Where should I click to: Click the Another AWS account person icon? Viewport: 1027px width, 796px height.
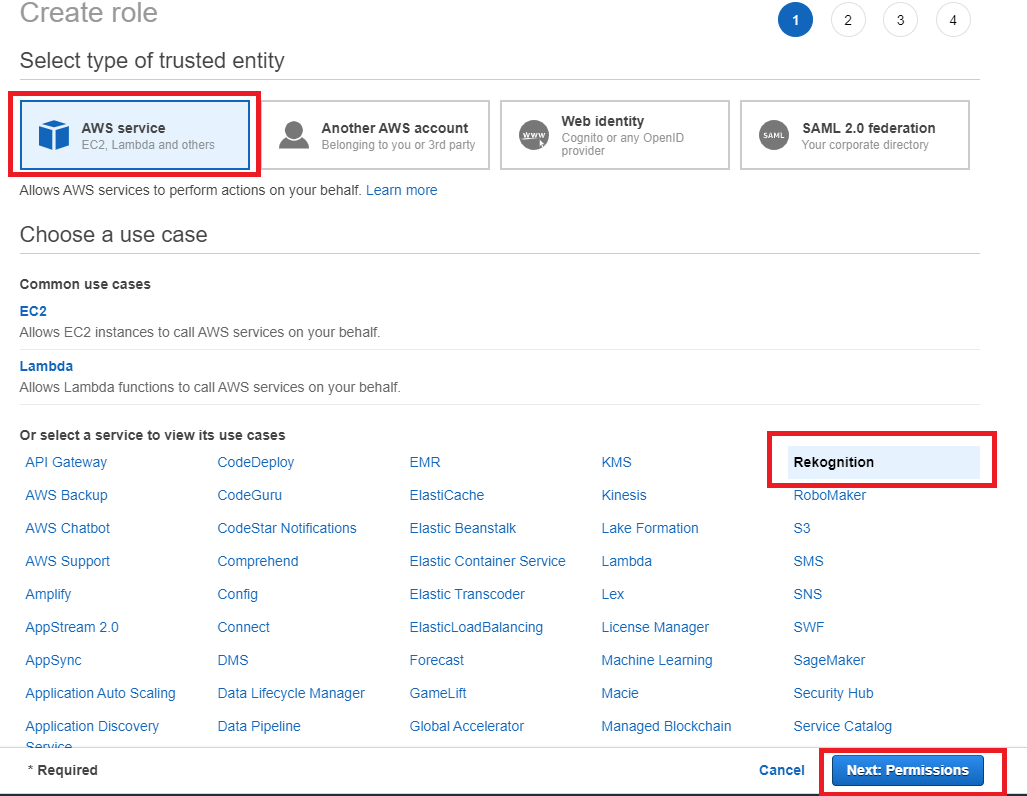click(294, 135)
